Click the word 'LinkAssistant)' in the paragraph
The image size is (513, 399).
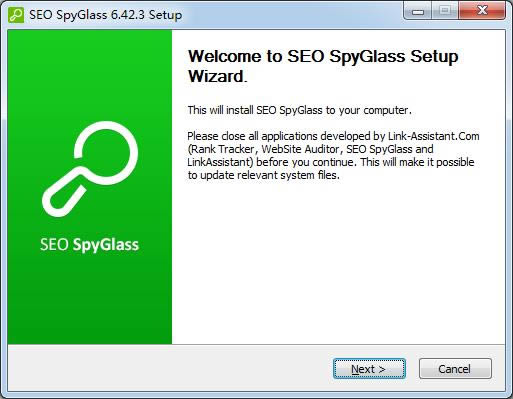(220, 162)
